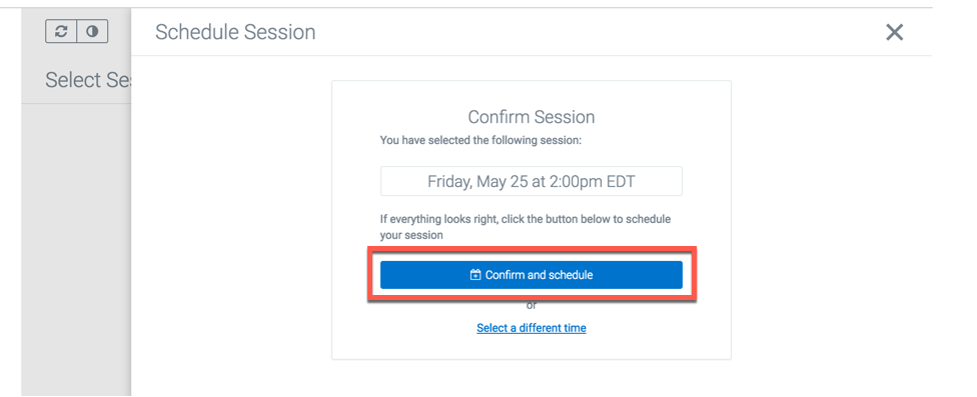
Task: Click the word 'schedule' on the blue button
Action: 571,275
